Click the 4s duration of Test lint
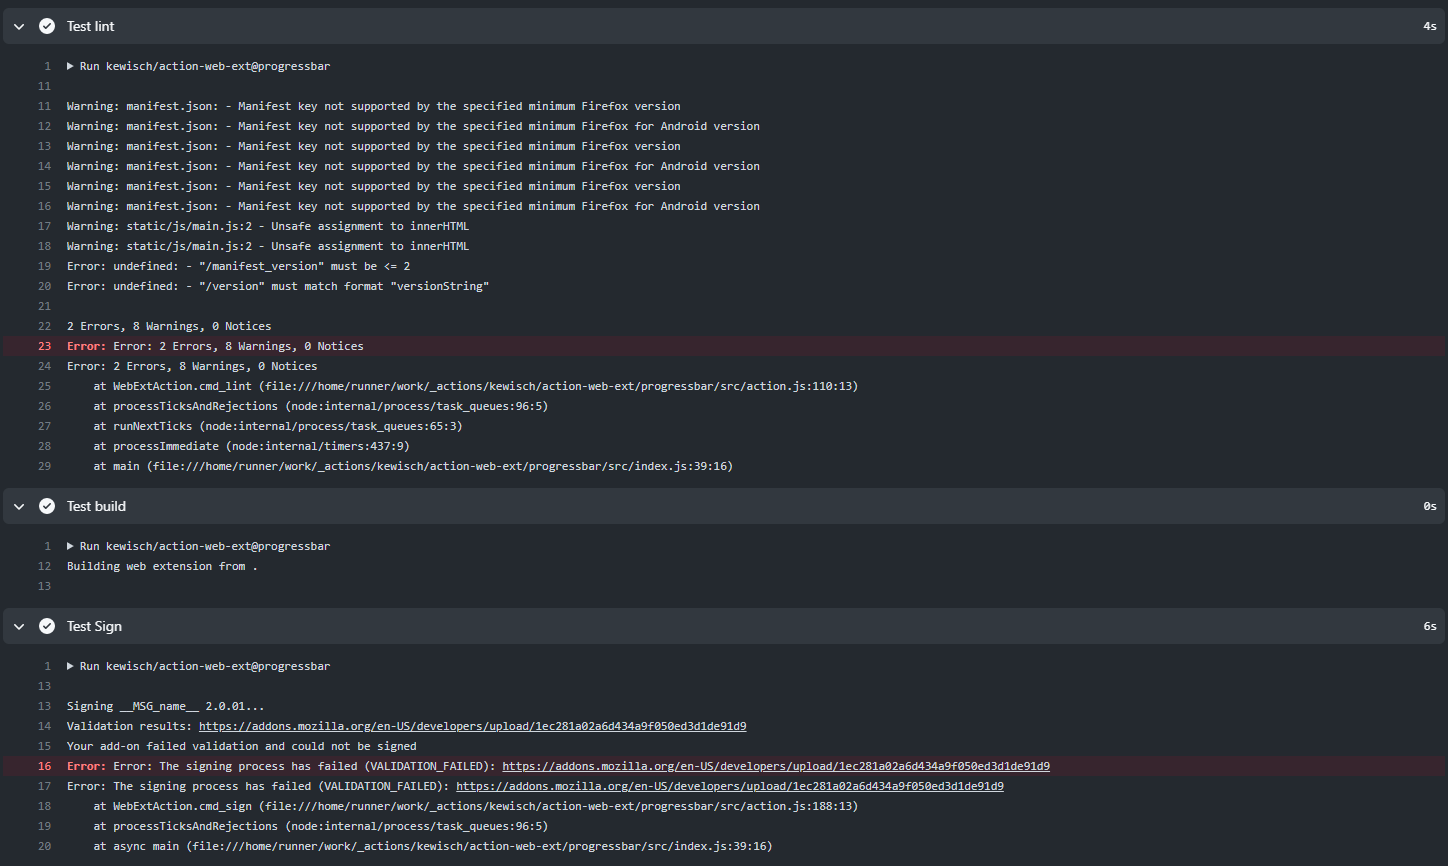 point(1430,26)
